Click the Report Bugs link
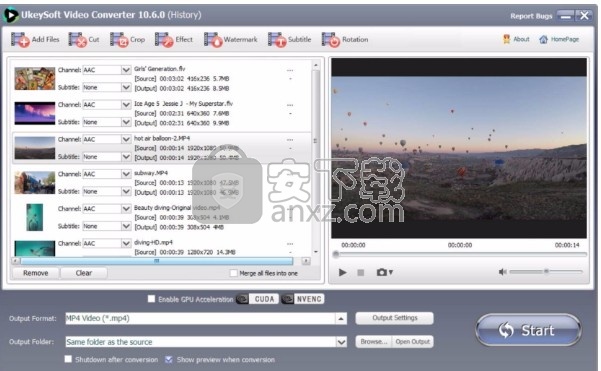Viewport: 601px width, 371px height. [x=531, y=16]
